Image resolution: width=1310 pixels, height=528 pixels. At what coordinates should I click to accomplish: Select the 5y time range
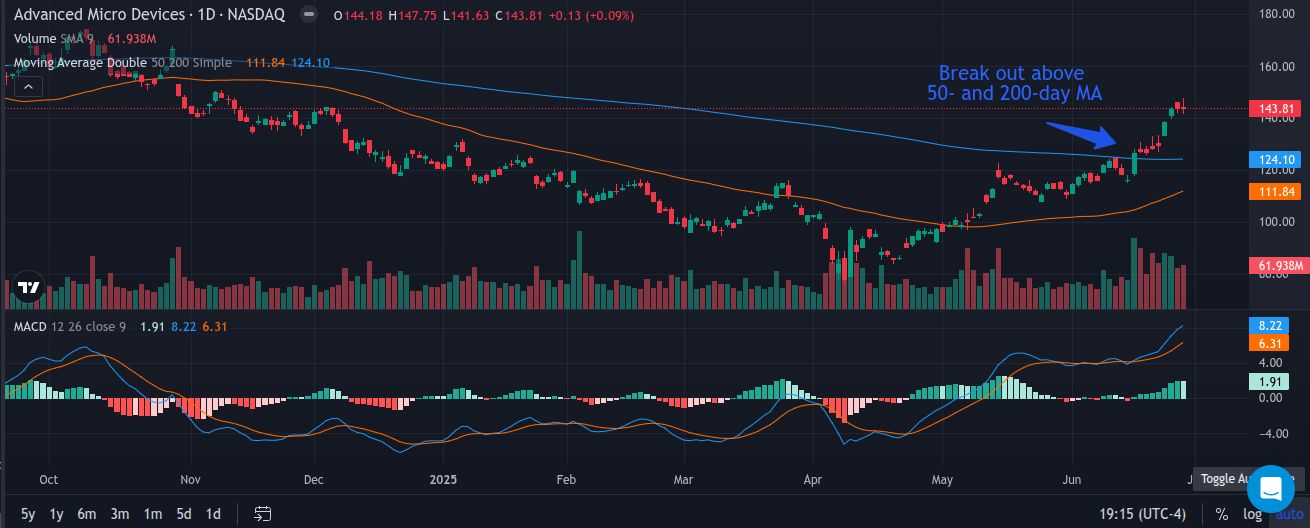28,514
